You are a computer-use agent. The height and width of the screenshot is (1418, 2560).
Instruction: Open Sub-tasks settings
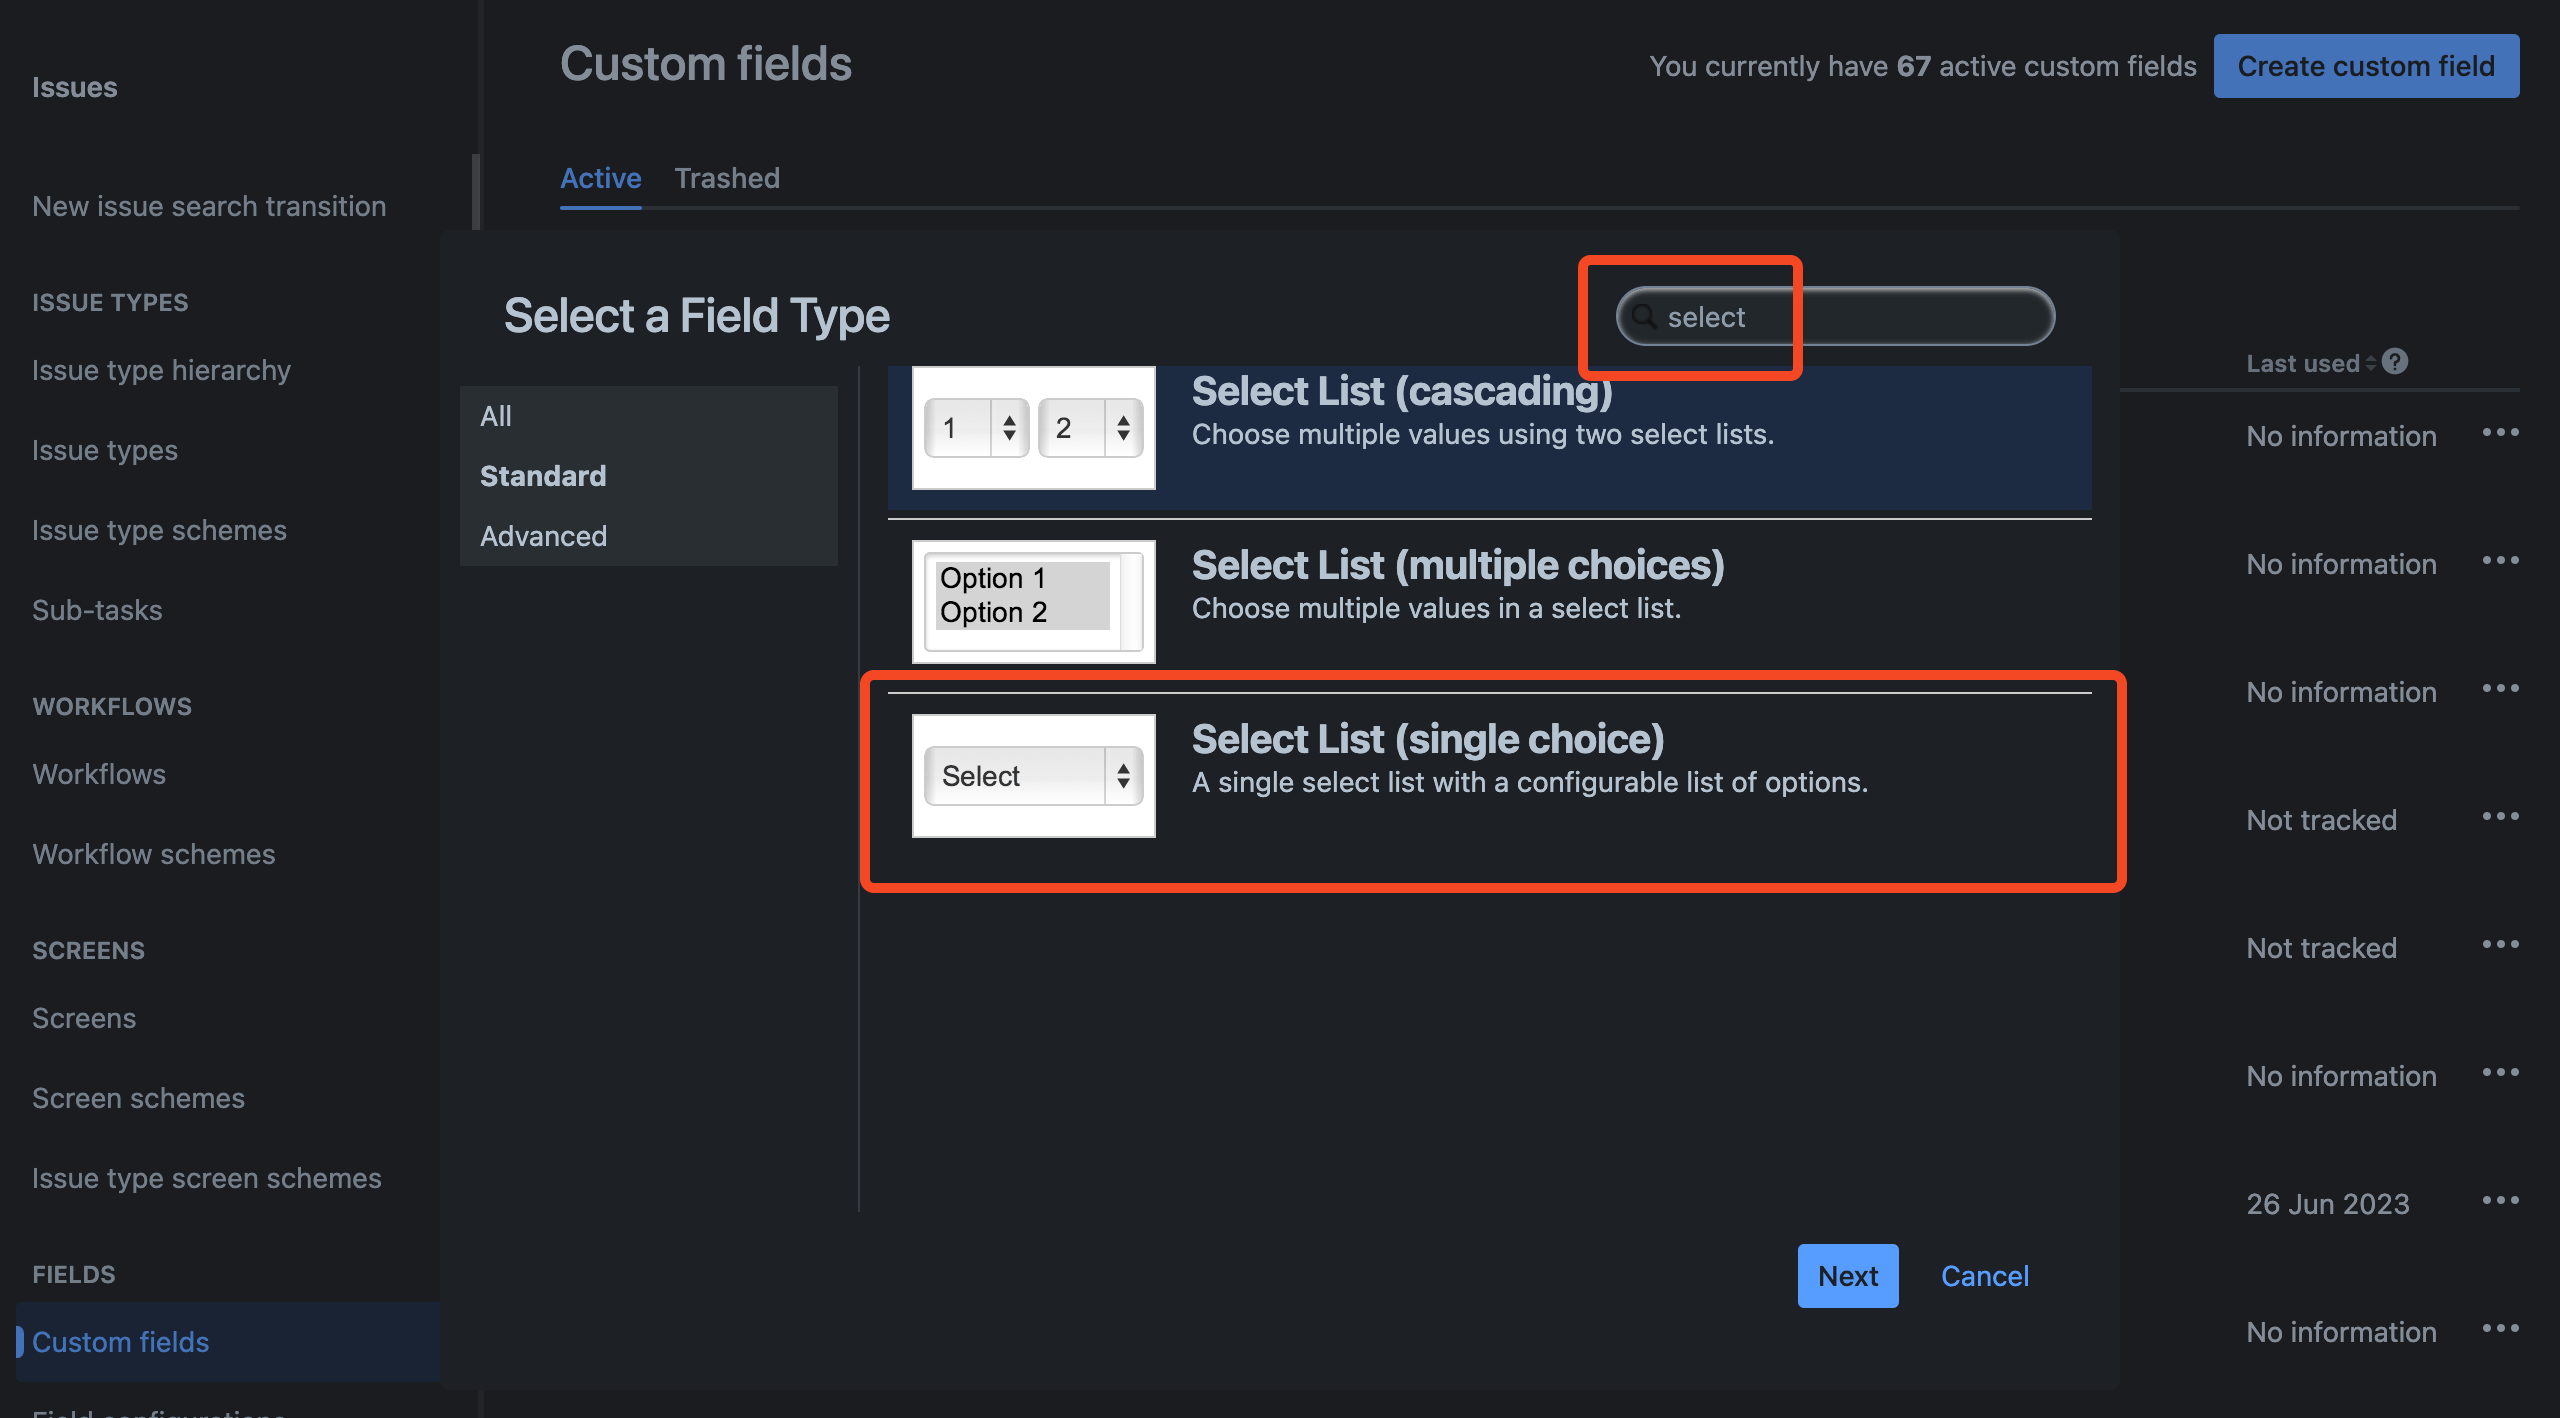click(x=97, y=610)
